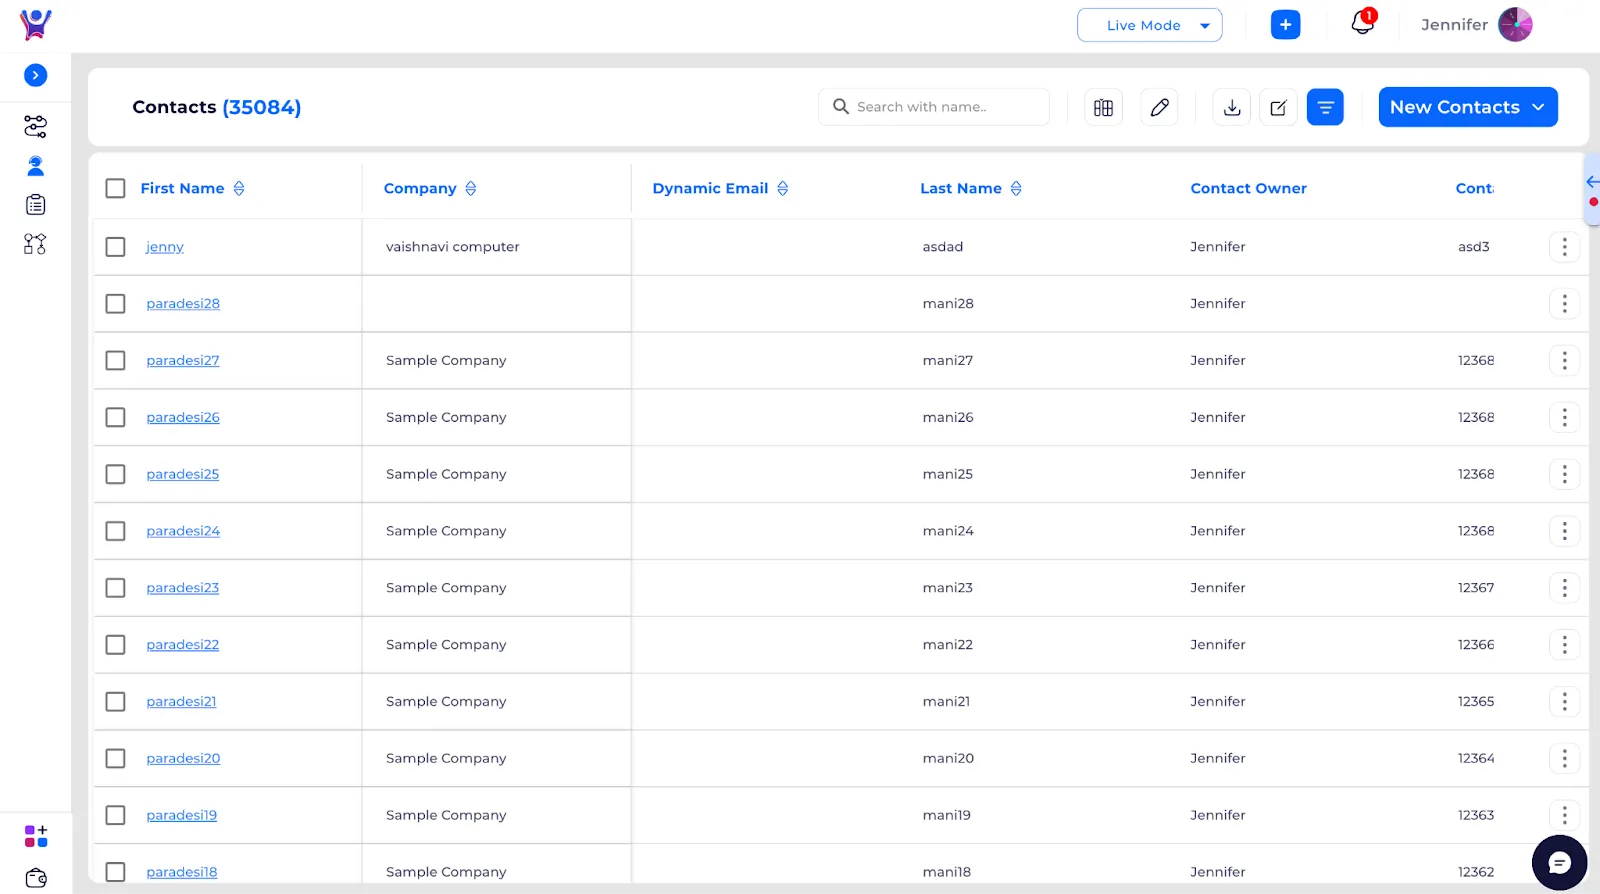Screen dimensions: 1600x894
Task: Open row actions for paradesi23
Action: 1565,588
